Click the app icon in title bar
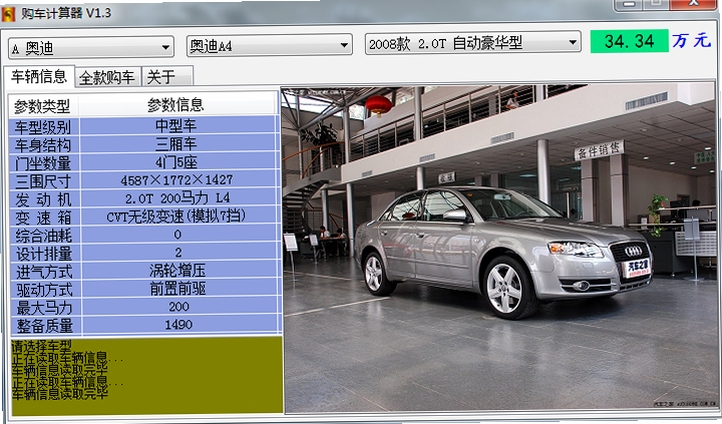Screen dimensions: 722x424 click(x=9, y=14)
